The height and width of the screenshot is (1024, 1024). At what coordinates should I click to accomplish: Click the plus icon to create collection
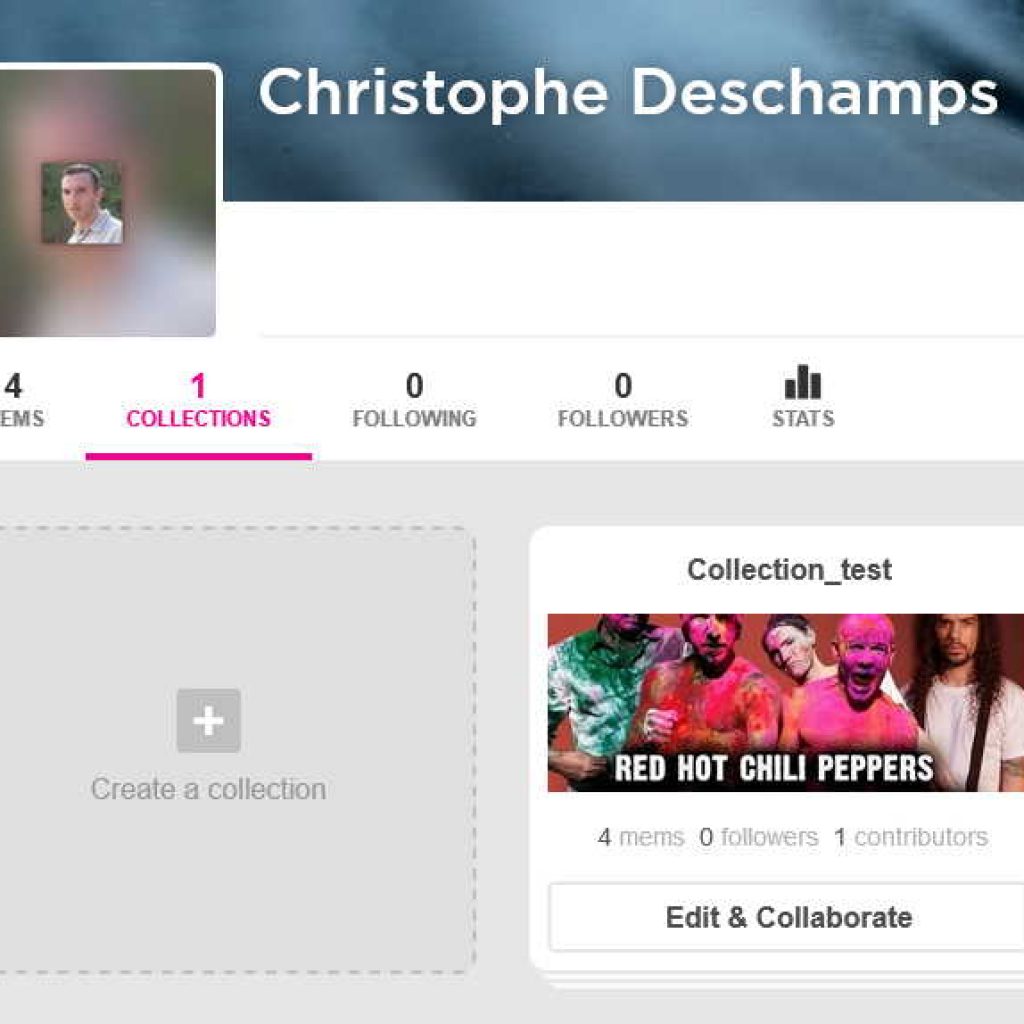click(208, 720)
